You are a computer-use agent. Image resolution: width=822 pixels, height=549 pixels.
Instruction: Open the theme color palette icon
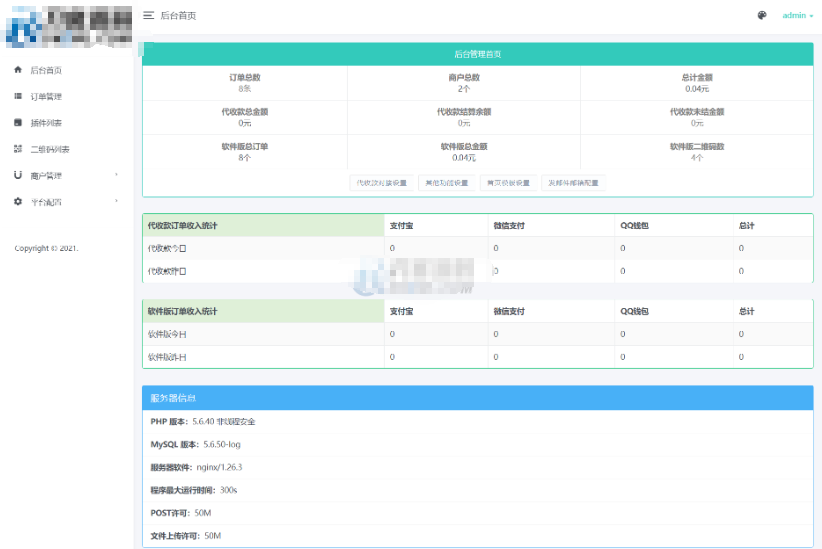click(x=762, y=16)
